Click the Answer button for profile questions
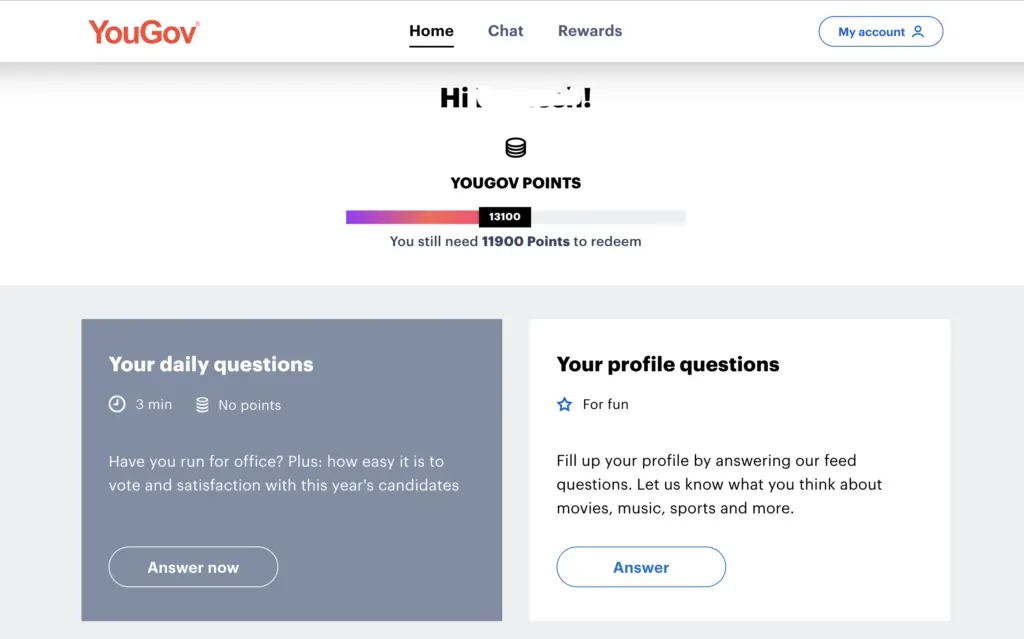This screenshot has width=1024, height=639. tap(641, 566)
